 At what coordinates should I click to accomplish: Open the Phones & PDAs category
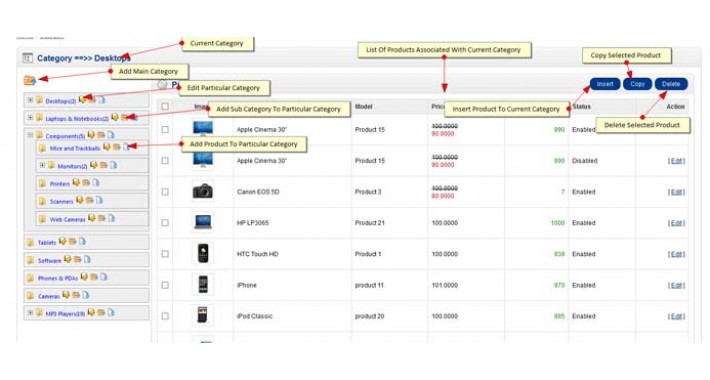(58, 278)
